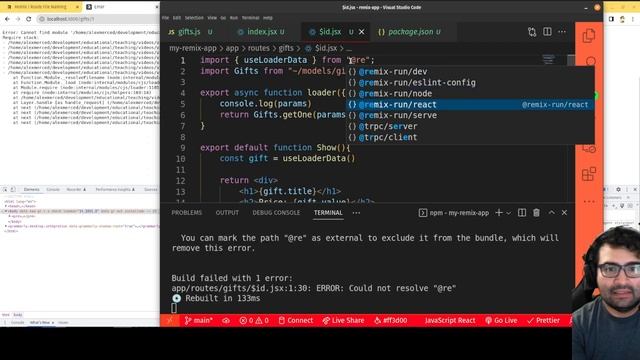Viewport: 640px width, 360px height.
Task: Open DevTools Recorder tab in browser
Action: pos(76,189)
